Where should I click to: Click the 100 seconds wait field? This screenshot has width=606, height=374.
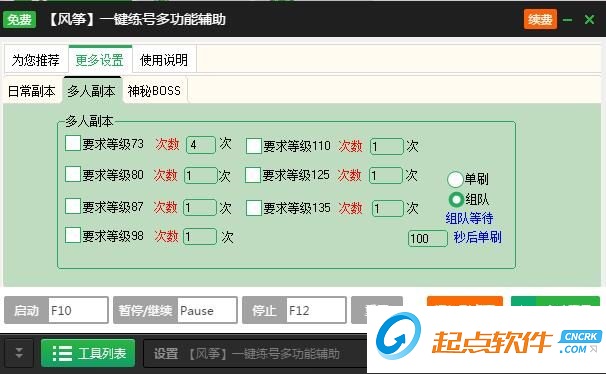(428, 238)
